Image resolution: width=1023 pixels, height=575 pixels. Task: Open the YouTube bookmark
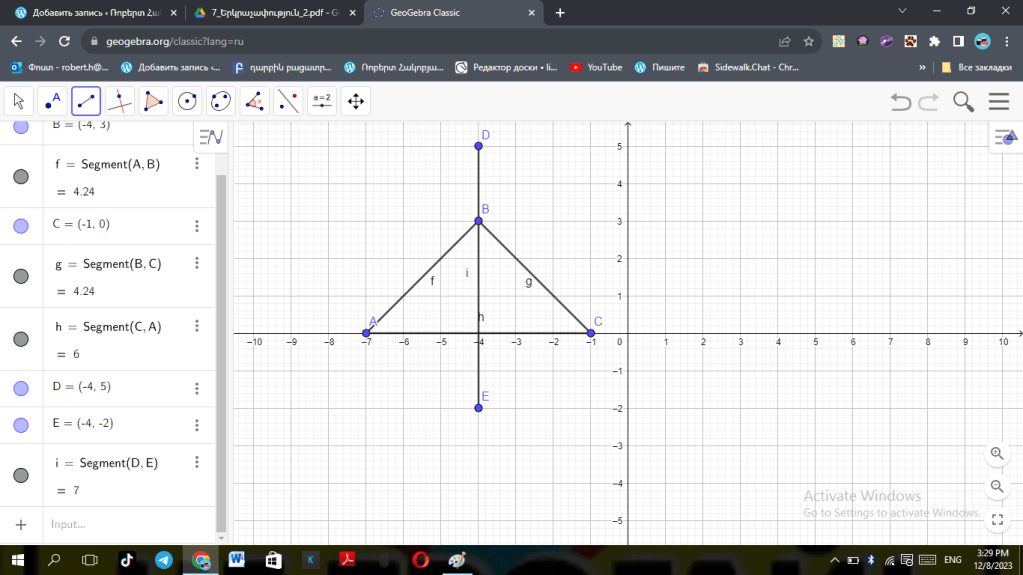[x=596, y=68]
